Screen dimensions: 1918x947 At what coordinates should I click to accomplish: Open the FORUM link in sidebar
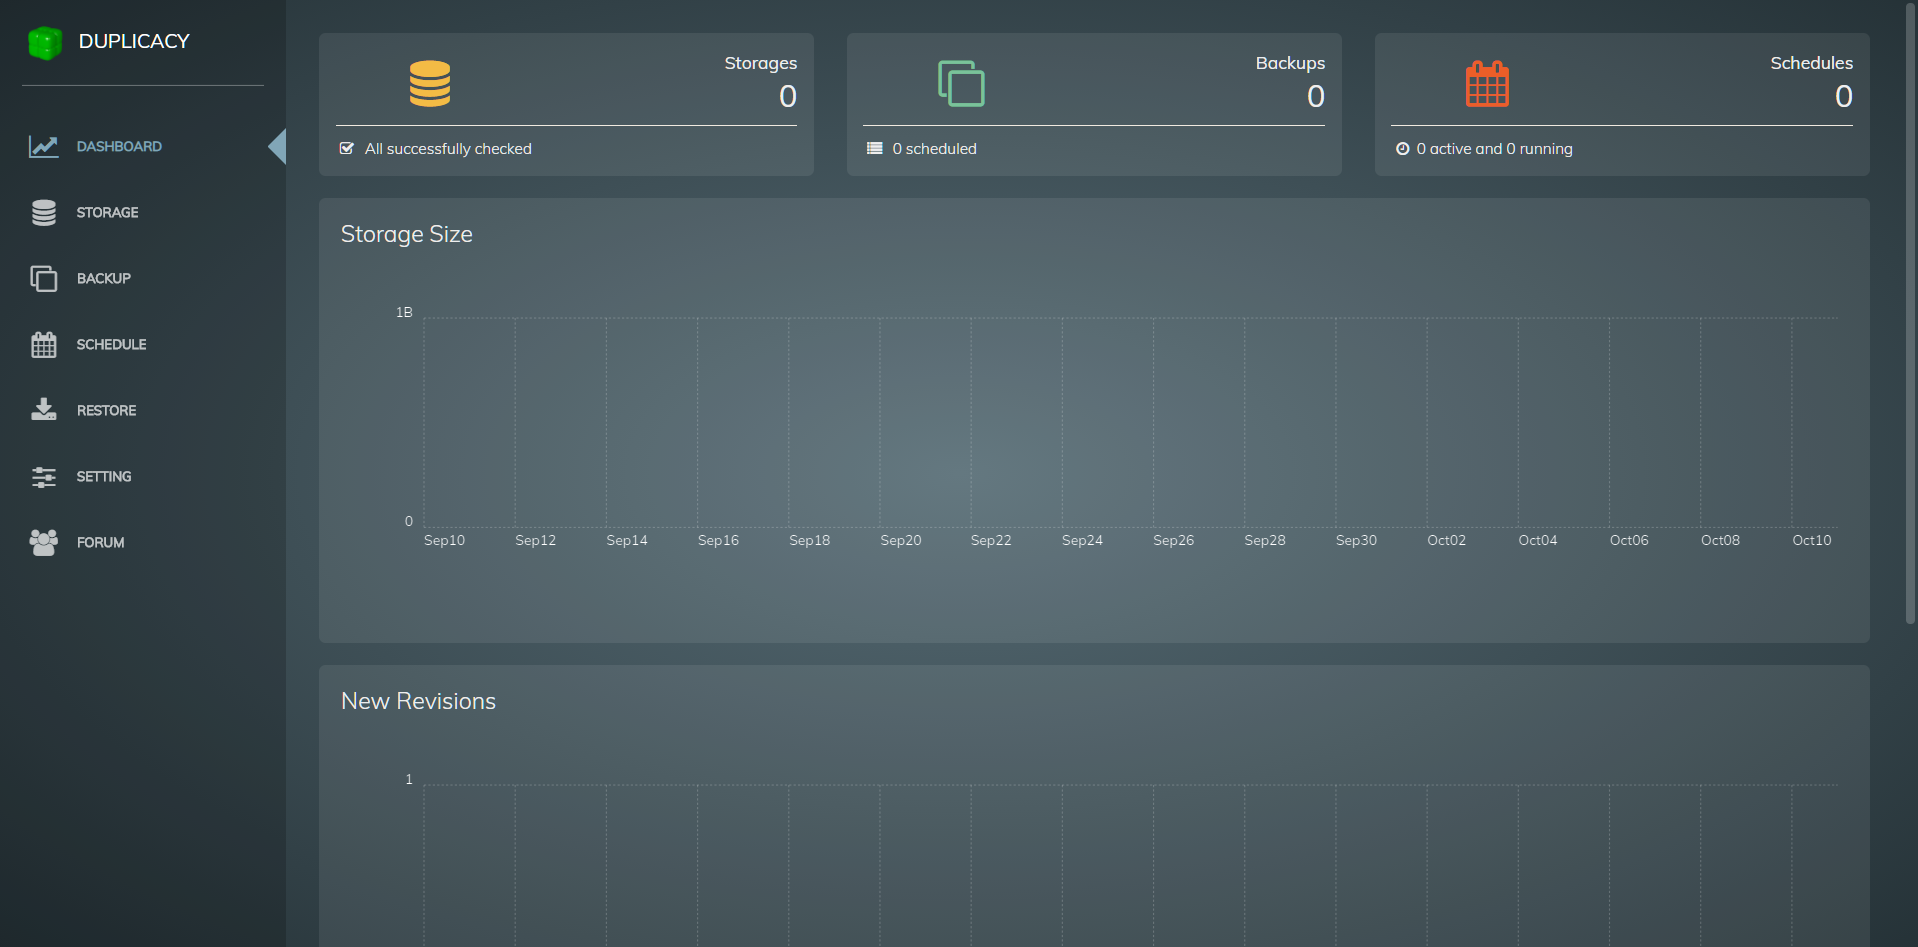coord(101,543)
